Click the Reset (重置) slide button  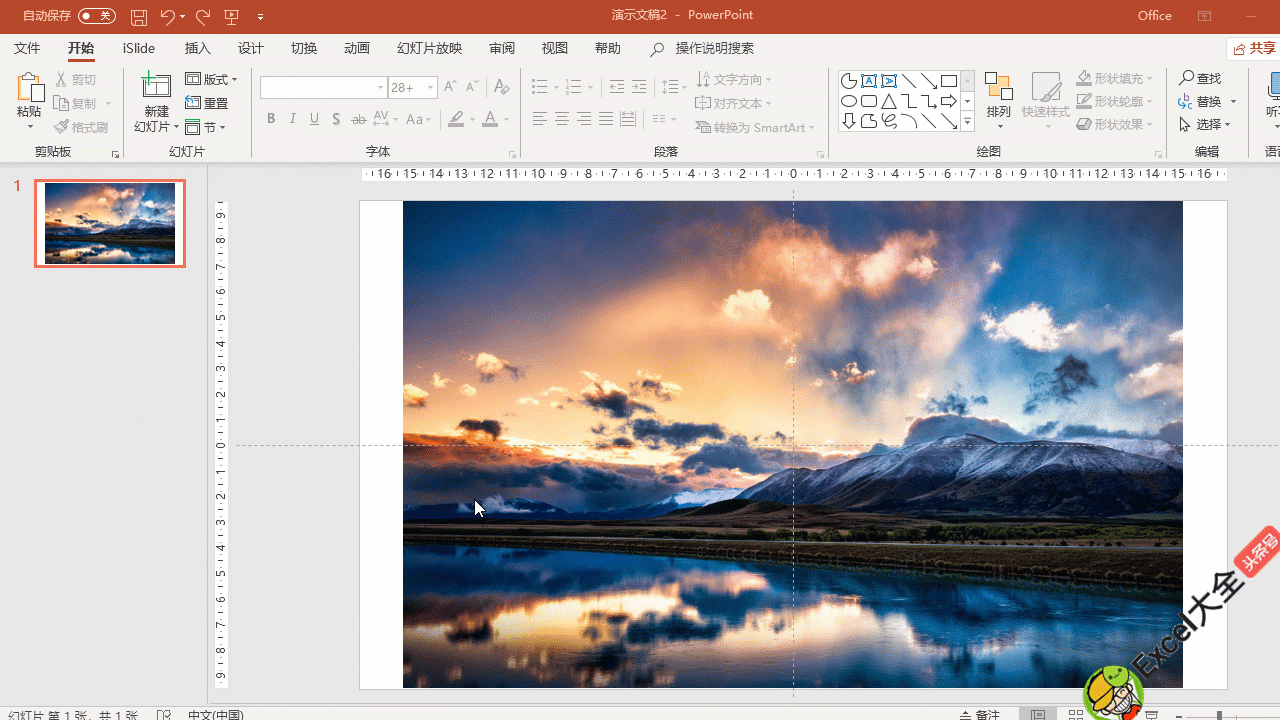coord(208,103)
